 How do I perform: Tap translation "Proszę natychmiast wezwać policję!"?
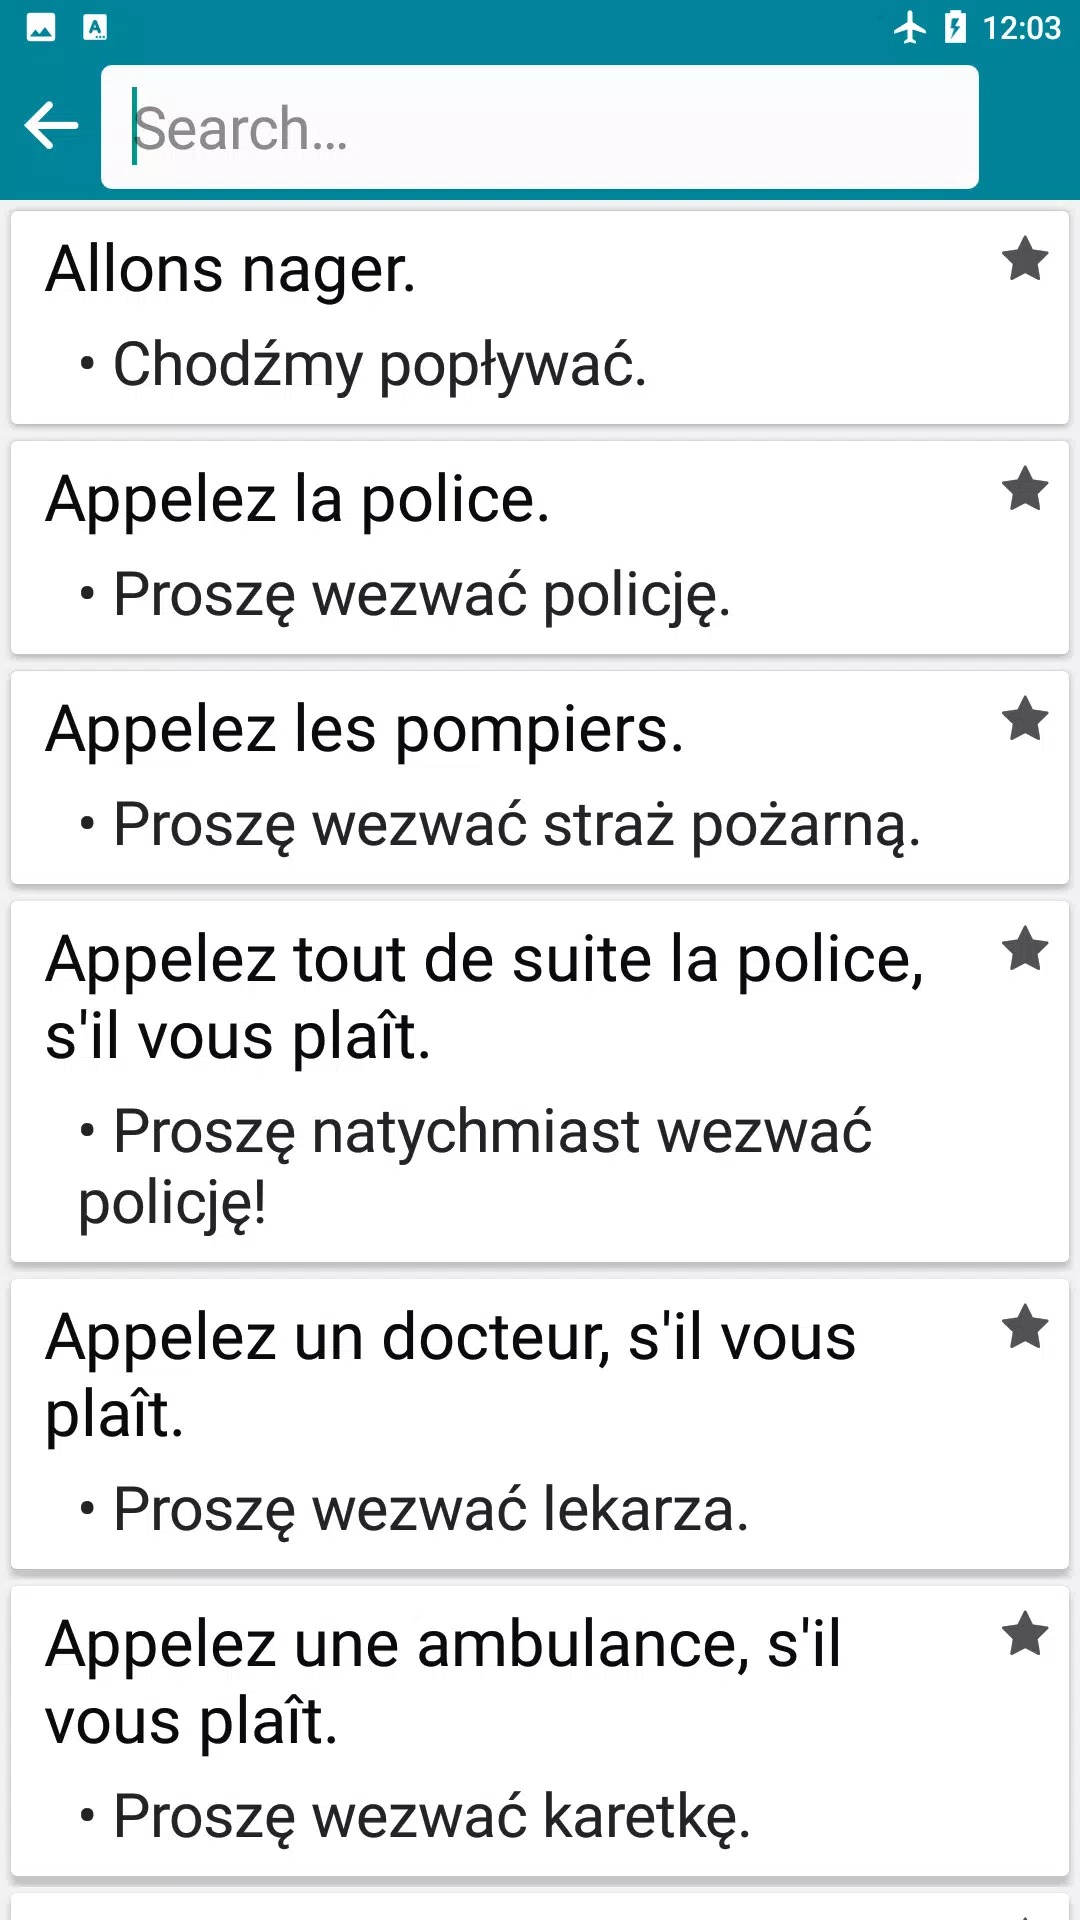tap(475, 1166)
